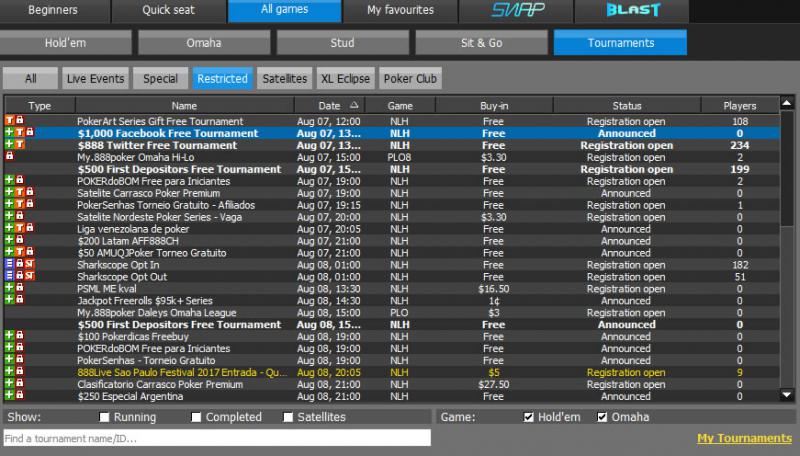Filter by Satelites tab

pyautogui.click(x=285, y=79)
